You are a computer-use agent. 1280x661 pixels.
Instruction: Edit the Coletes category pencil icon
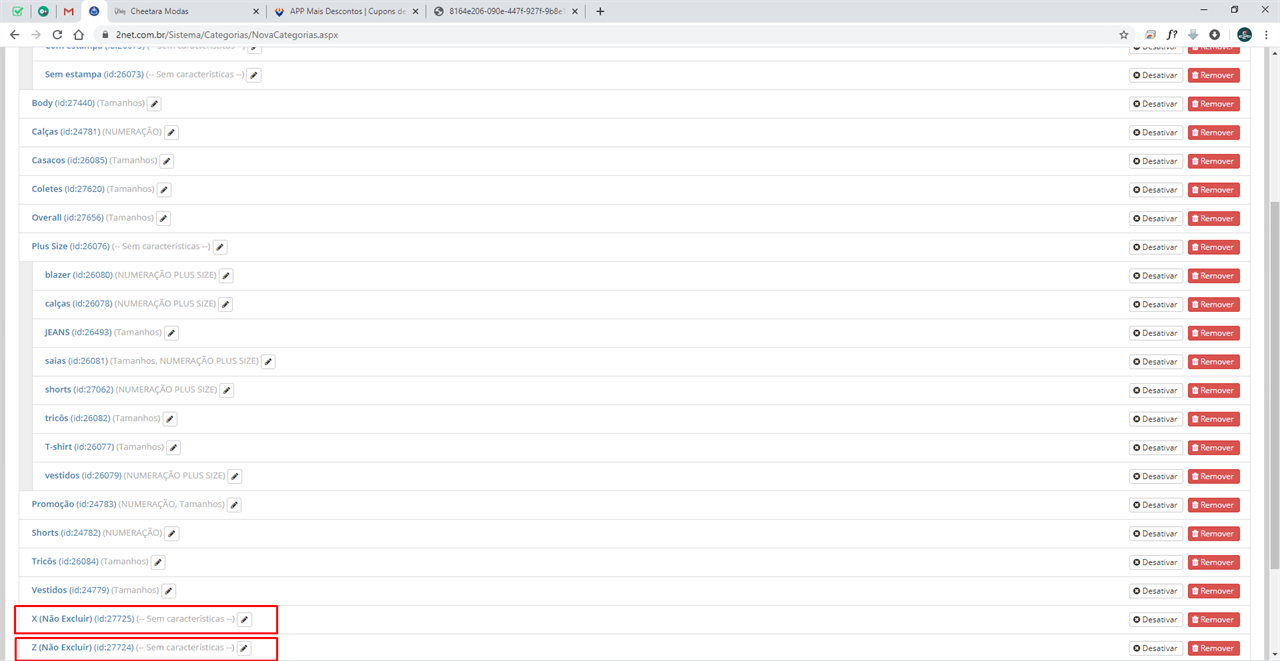click(x=164, y=190)
